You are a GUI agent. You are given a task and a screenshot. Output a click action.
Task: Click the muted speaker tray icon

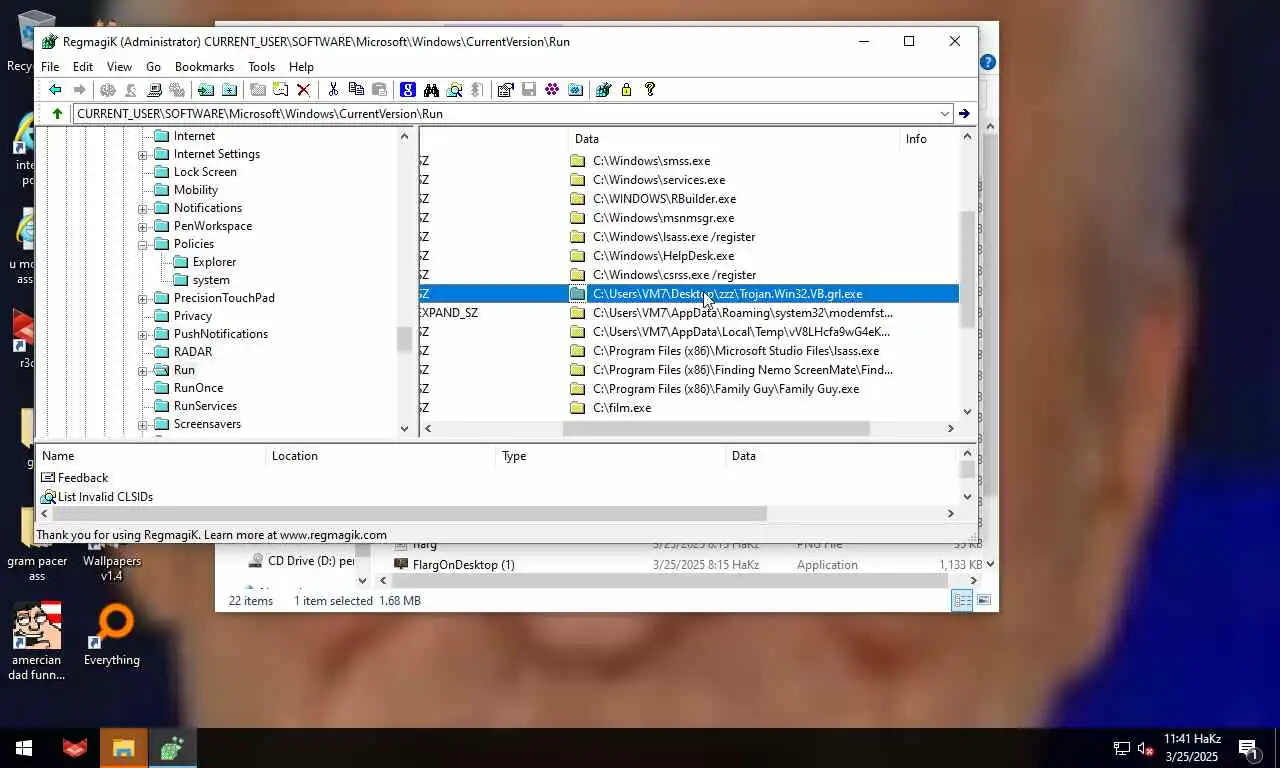(x=1146, y=748)
